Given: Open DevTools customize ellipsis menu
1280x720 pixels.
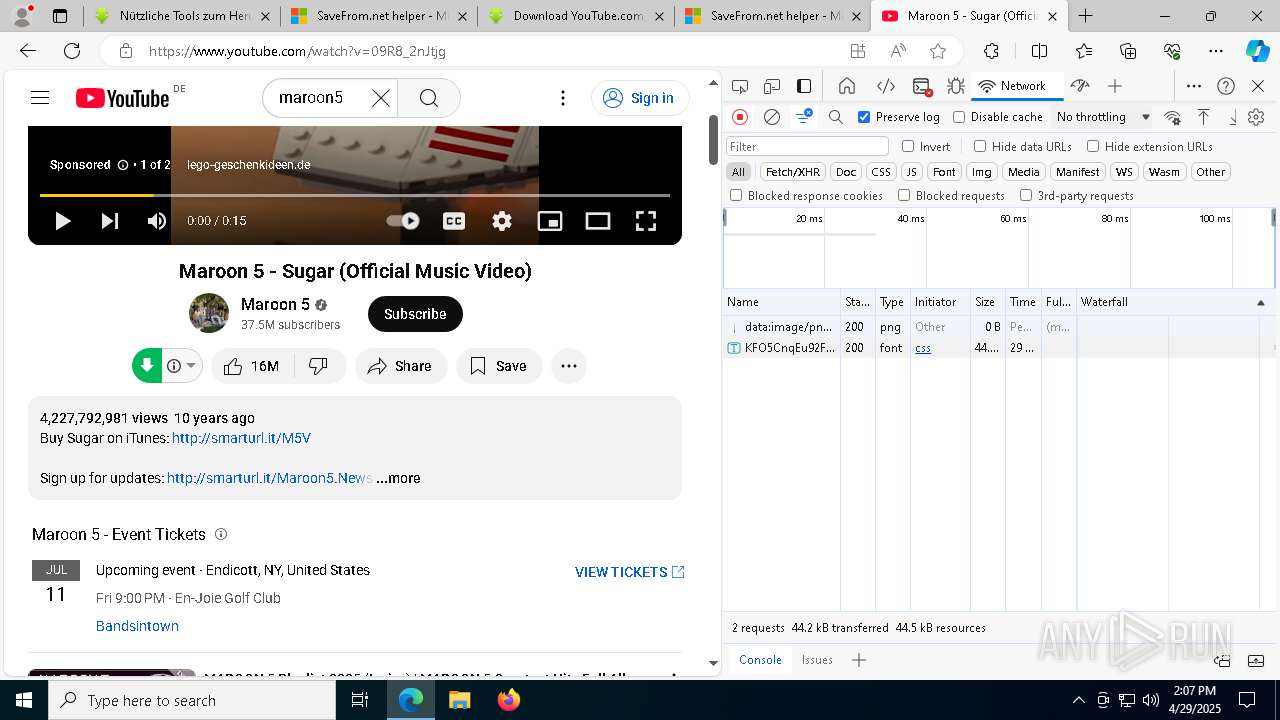Looking at the screenshot, I should pos(1194,86).
